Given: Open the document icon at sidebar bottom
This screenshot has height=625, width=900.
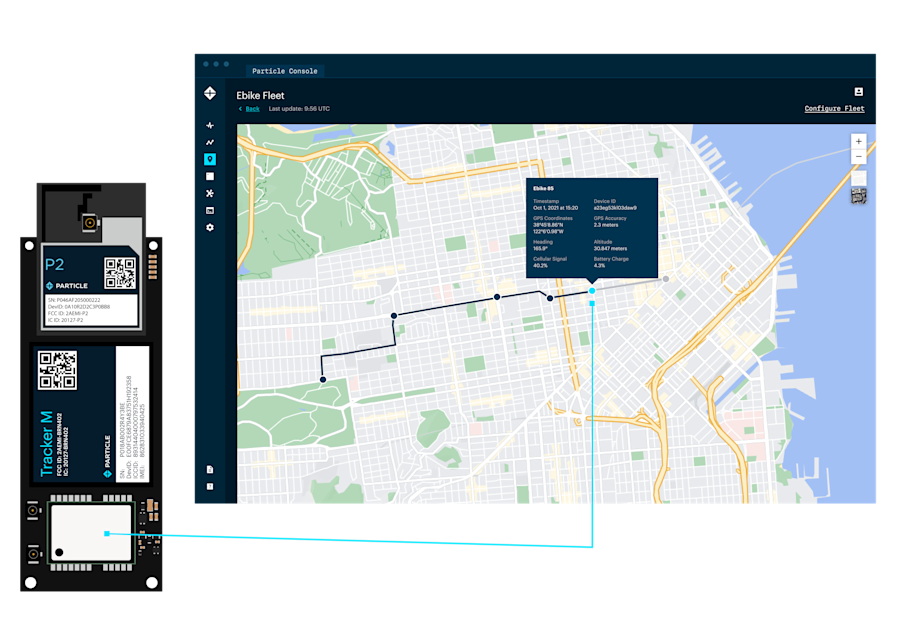Looking at the screenshot, I should tap(210, 469).
